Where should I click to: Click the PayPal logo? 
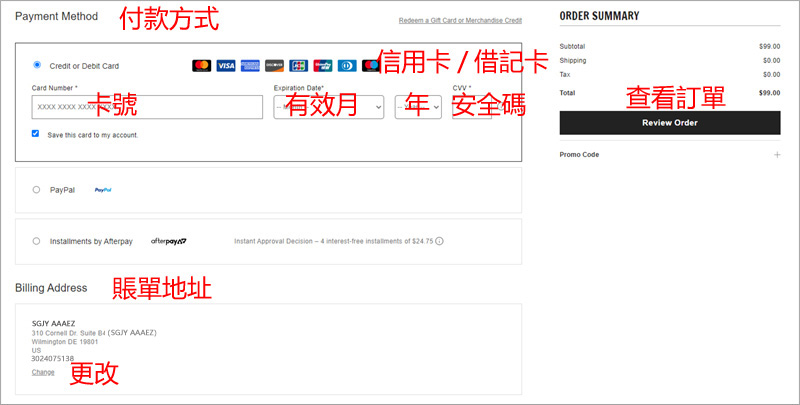point(103,189)
